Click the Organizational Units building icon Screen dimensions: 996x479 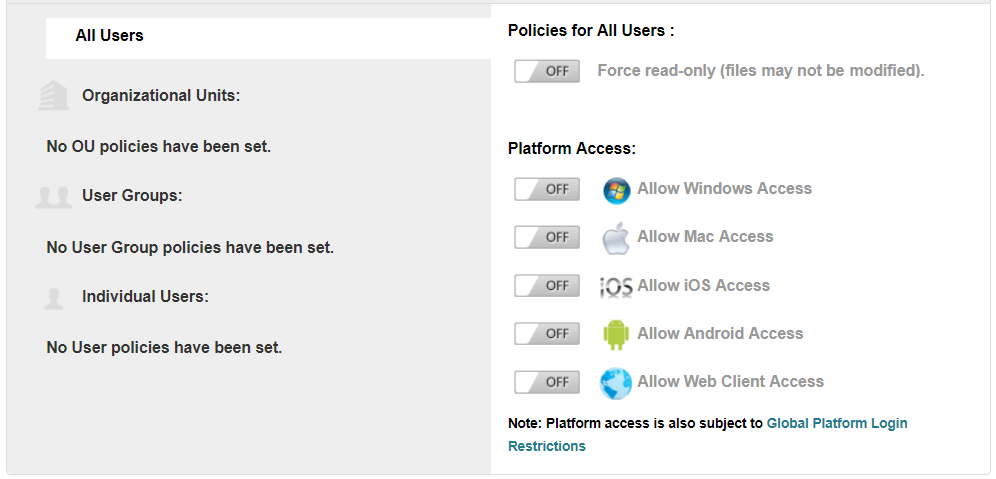click(x=53, y=96)
